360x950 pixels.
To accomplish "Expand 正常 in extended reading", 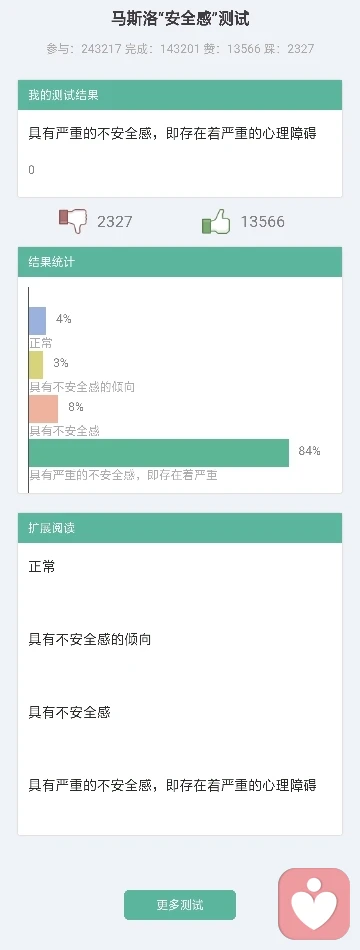I will pyautogui.click(x=42, y=567).
